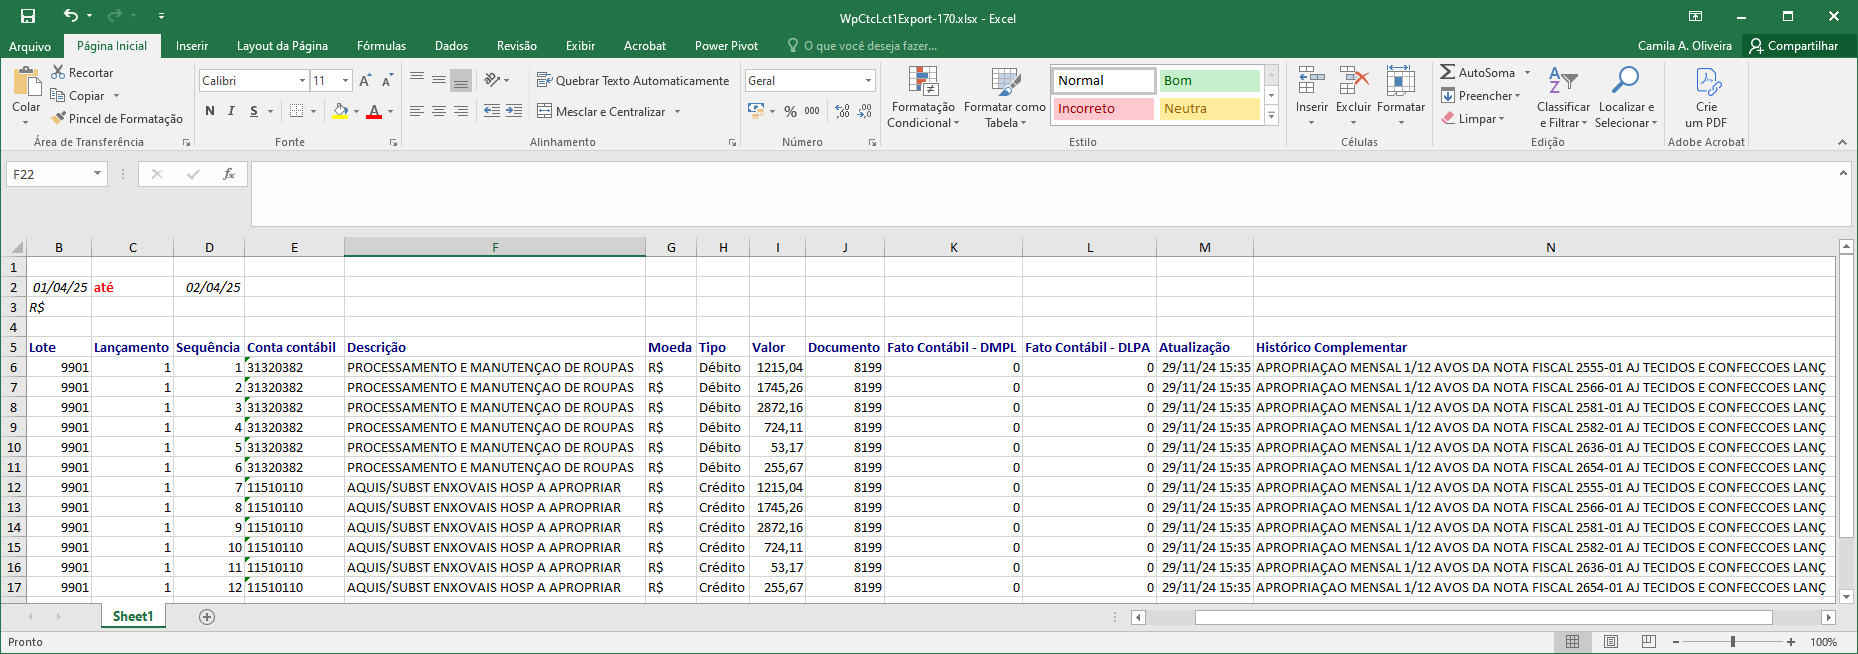Image resolution: width=1858 pixels, height=654 pixels.
Task: Decrease font size icon
Action: pyautogui.click(x=388, y=81)
